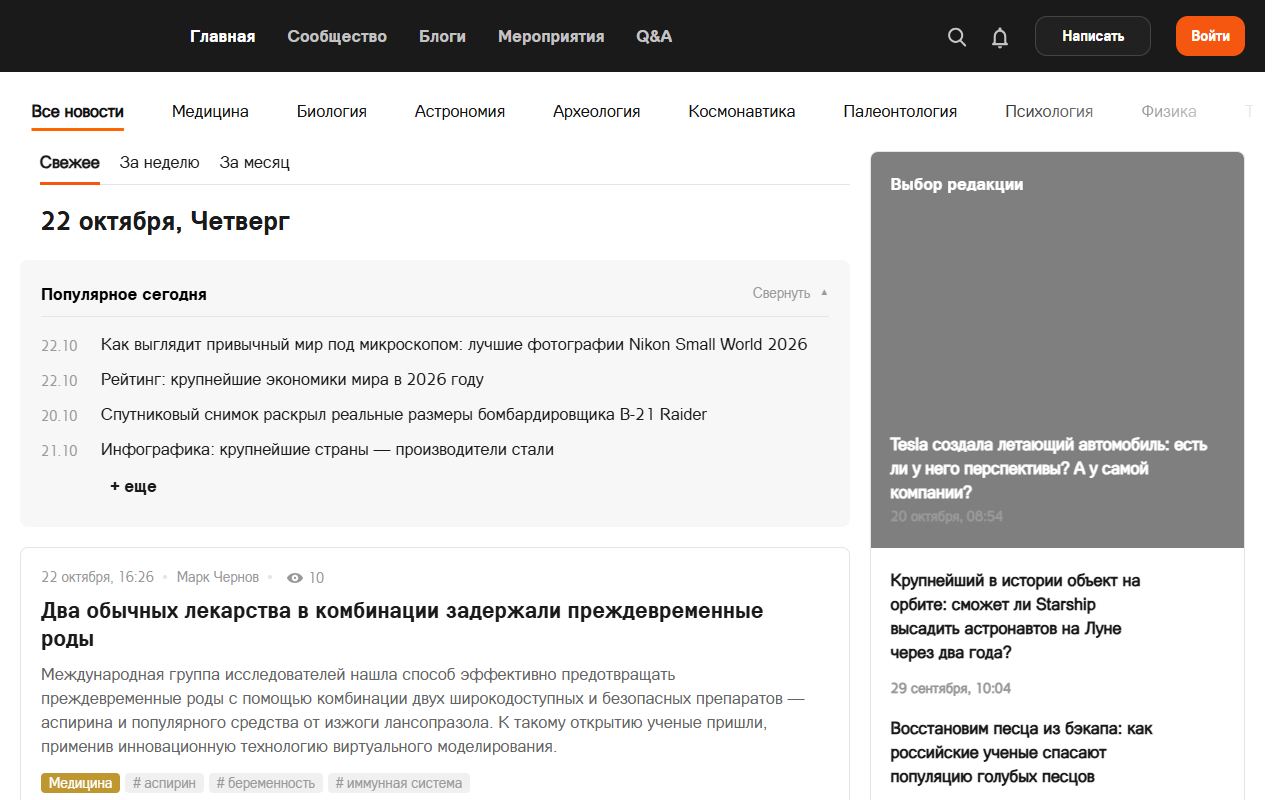Open Мероприятия page
Screen dimensions: 1280x800
click(551, 36)
